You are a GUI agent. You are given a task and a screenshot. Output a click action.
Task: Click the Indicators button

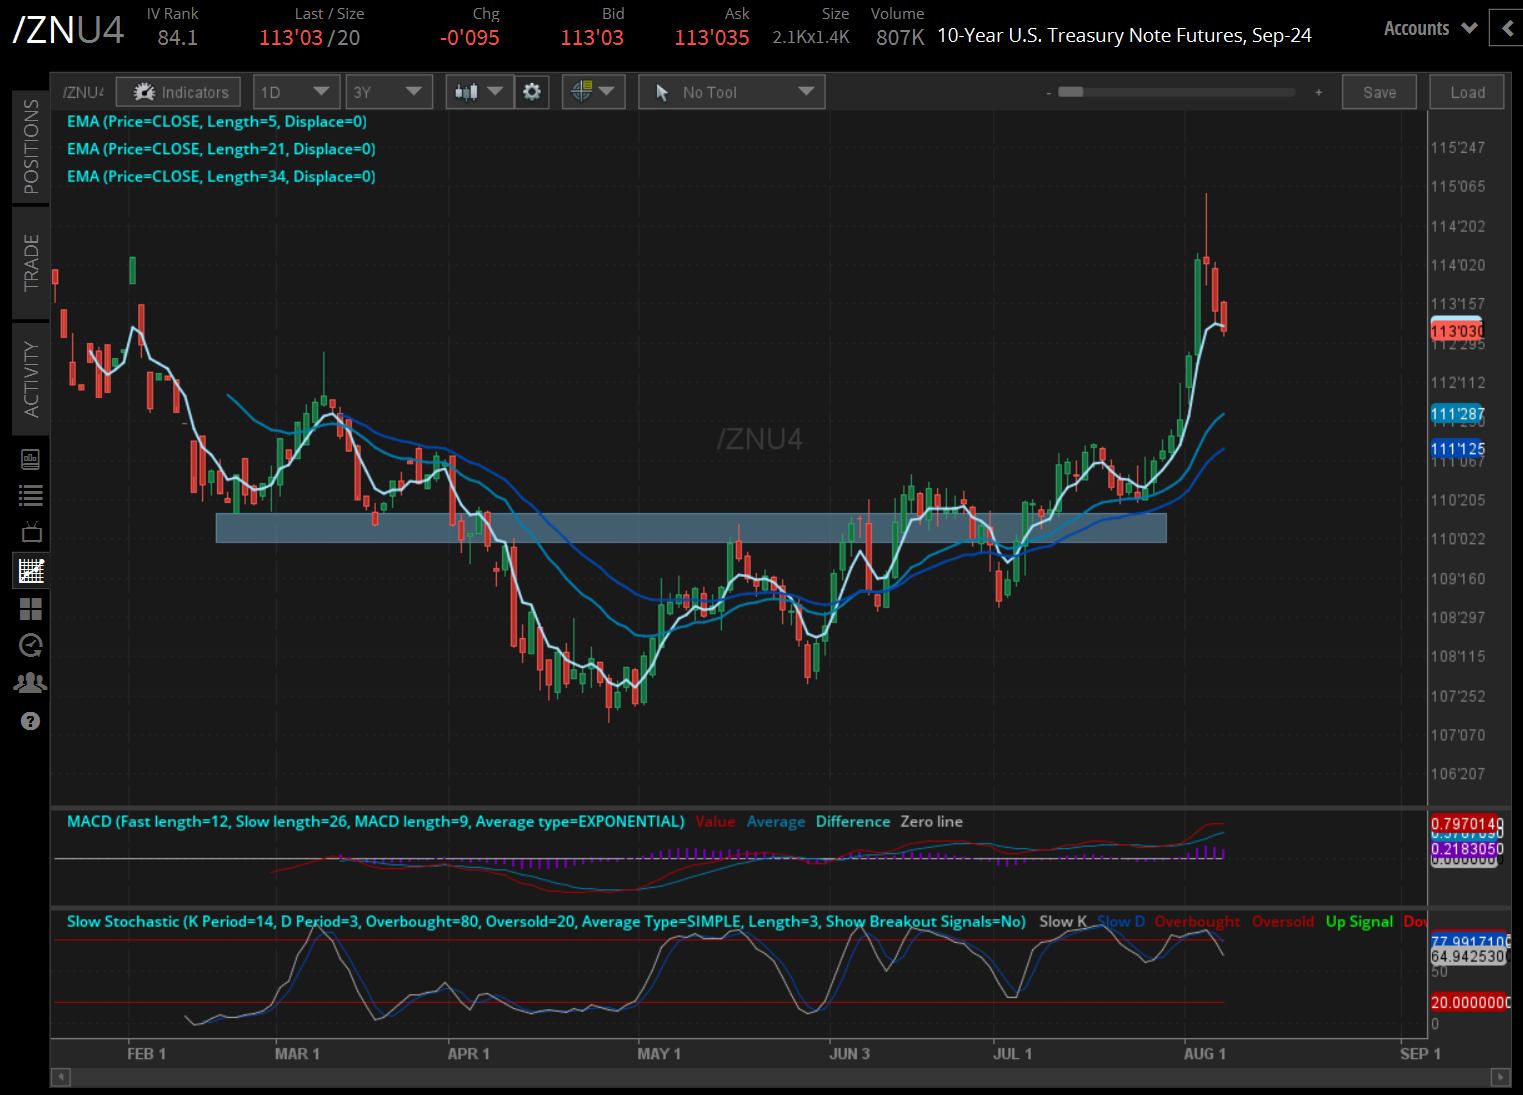click(179, 92)
